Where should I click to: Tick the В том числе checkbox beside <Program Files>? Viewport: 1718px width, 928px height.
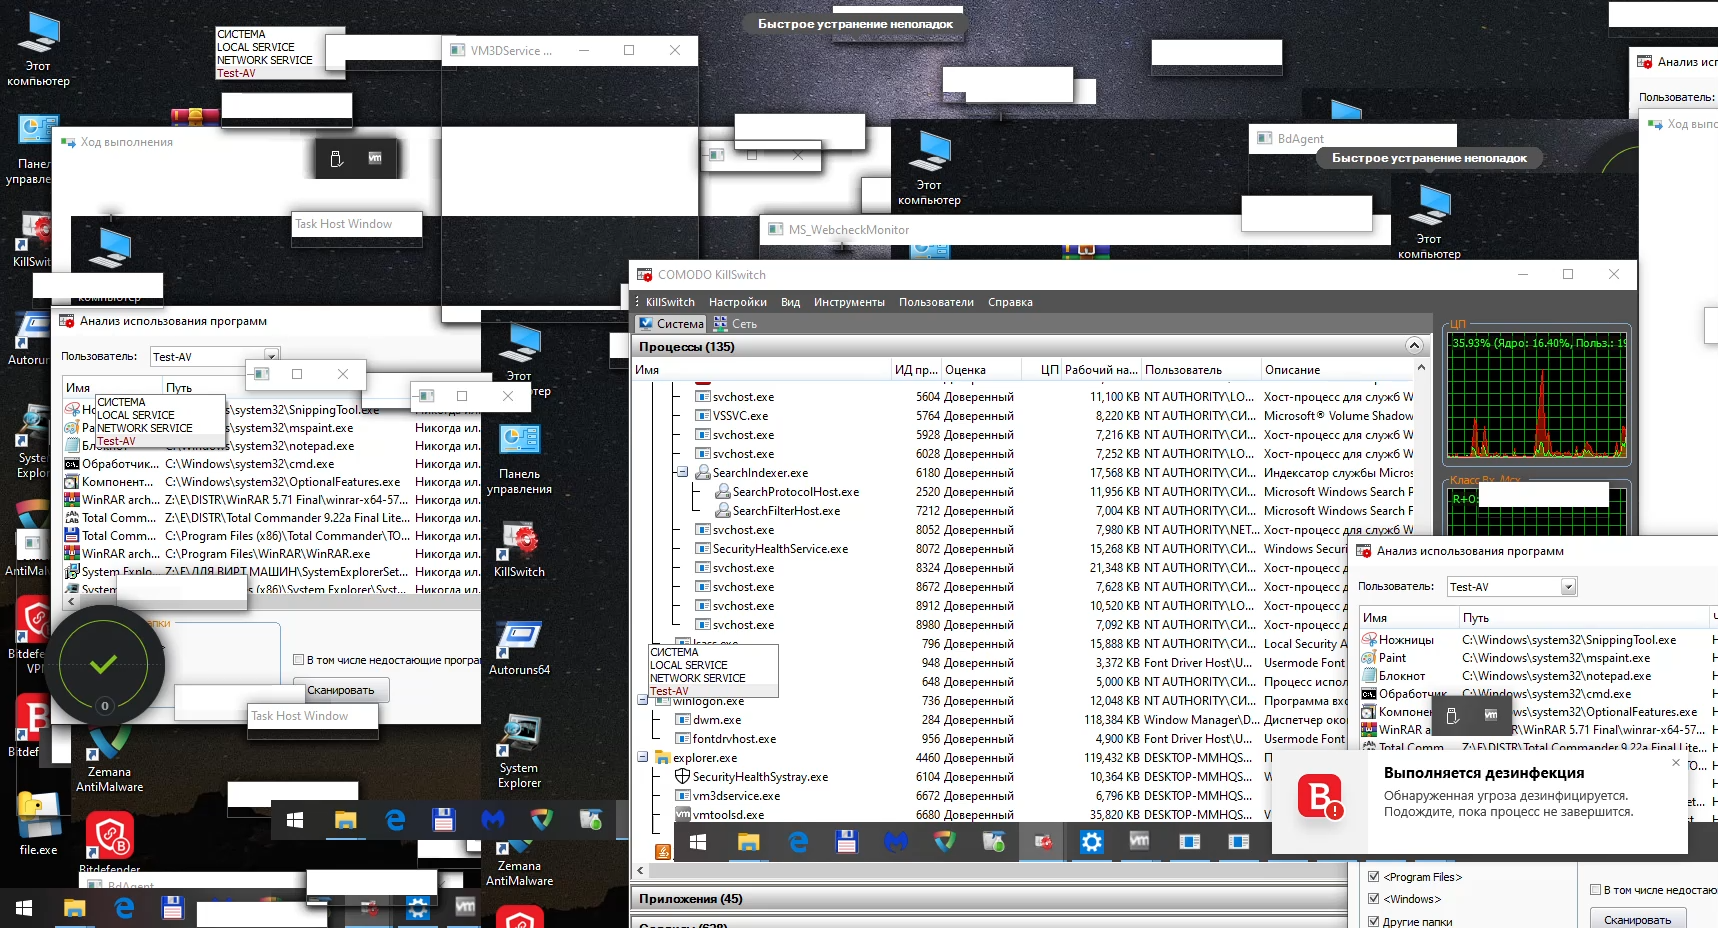(1596, 890)
